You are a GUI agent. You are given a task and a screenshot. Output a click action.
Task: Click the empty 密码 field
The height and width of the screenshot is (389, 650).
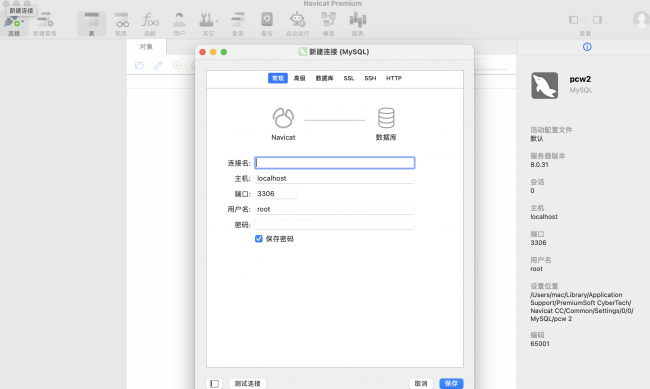[x=335, y=224]
